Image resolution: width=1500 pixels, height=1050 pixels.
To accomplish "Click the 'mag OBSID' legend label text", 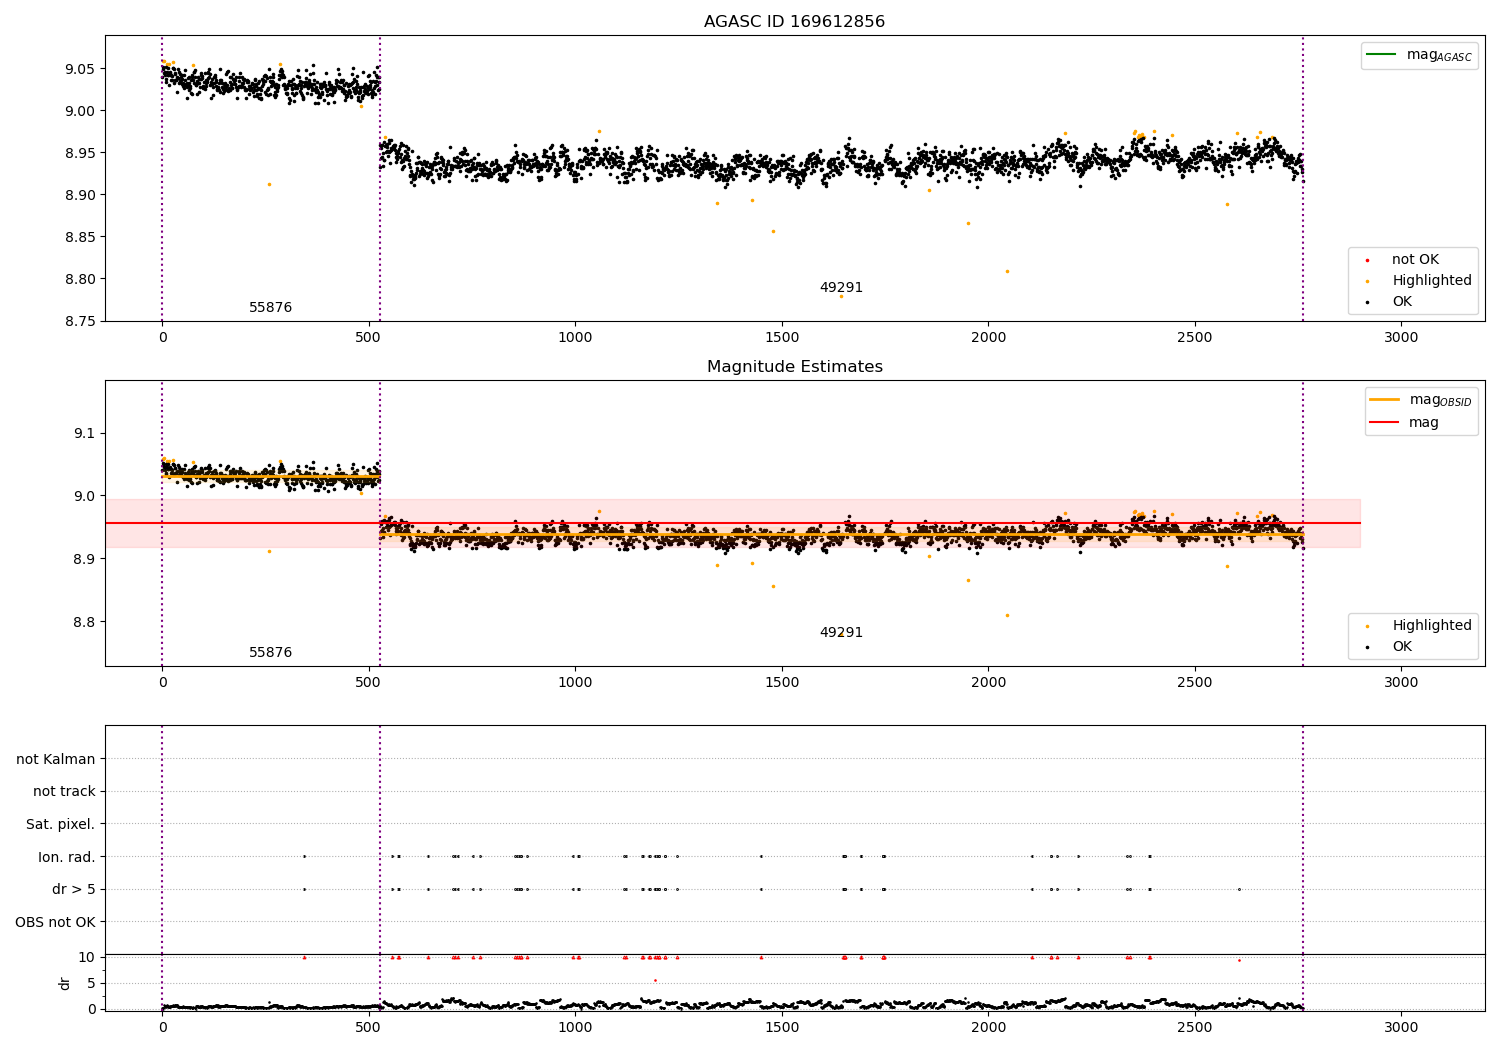I will [x=1440, y=400].
